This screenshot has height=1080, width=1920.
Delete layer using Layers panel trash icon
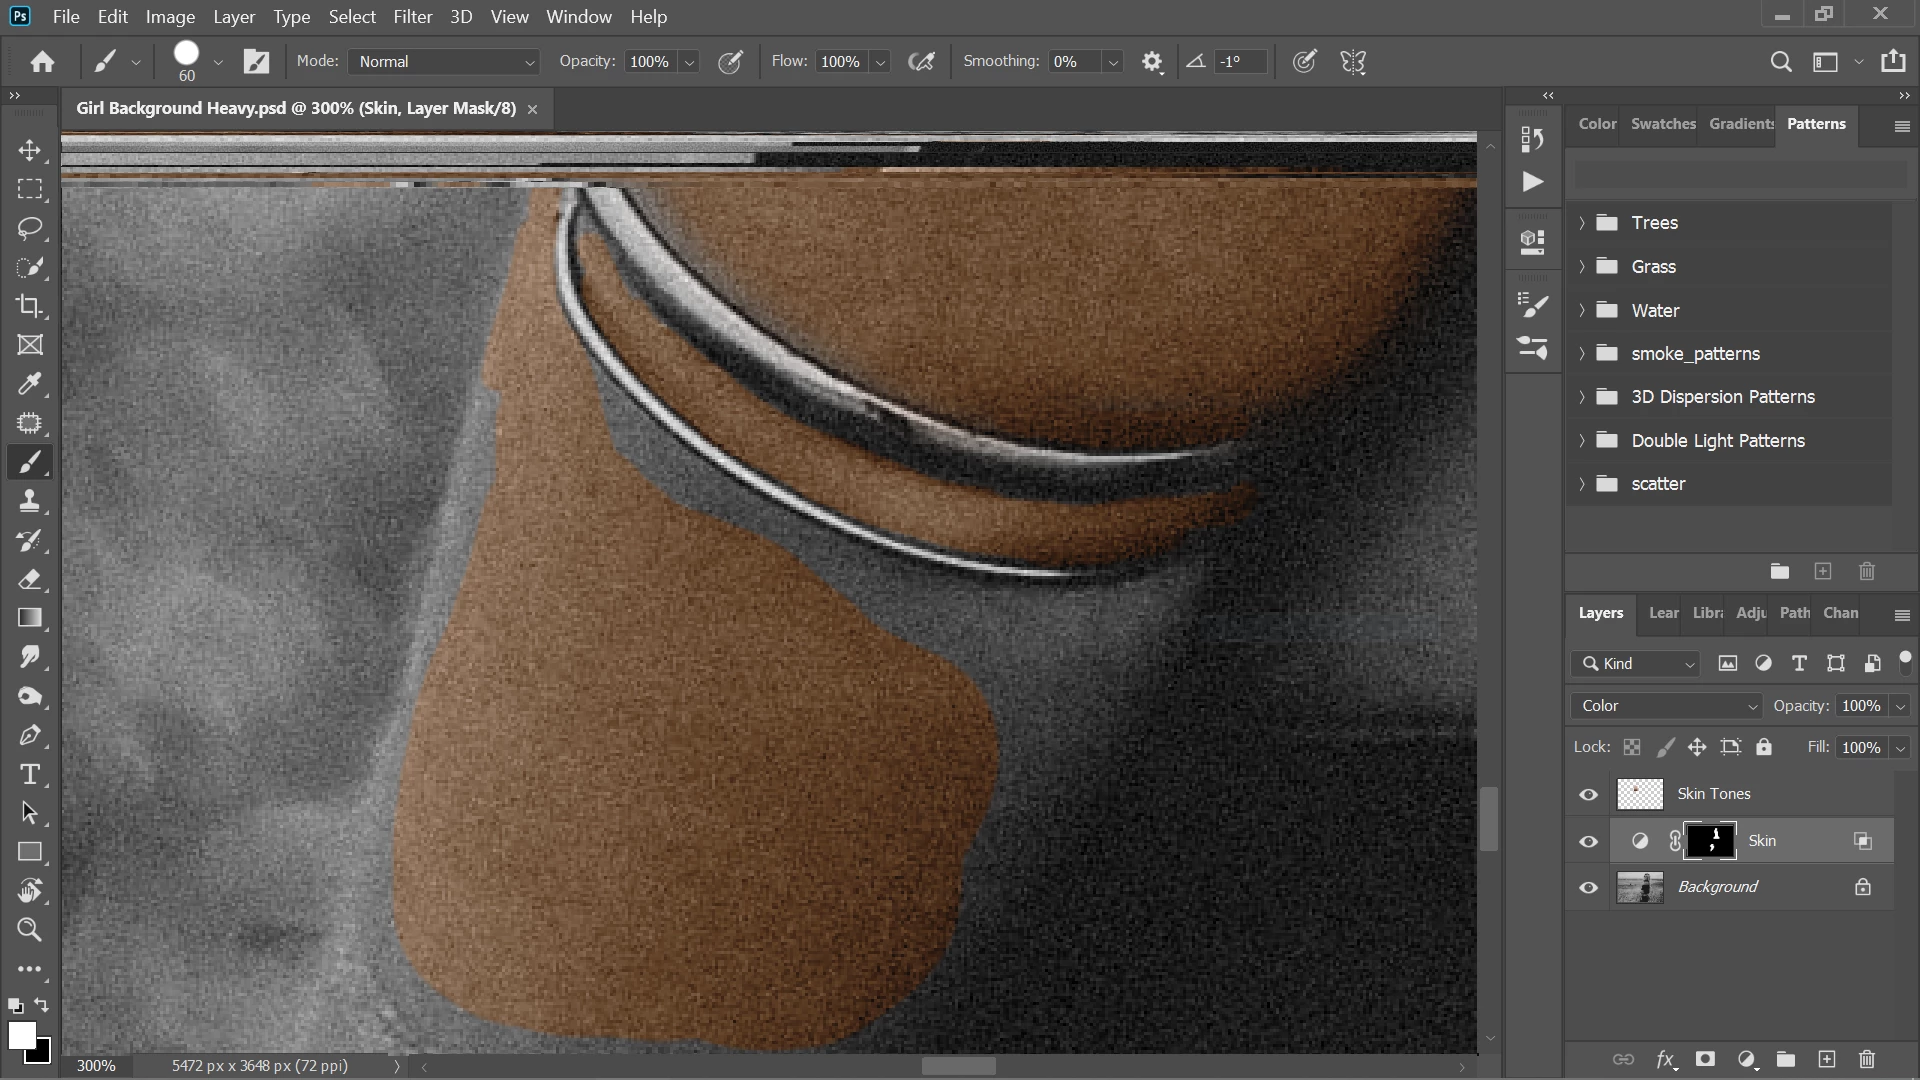pyautogui.click(x=1866, y=1059)
